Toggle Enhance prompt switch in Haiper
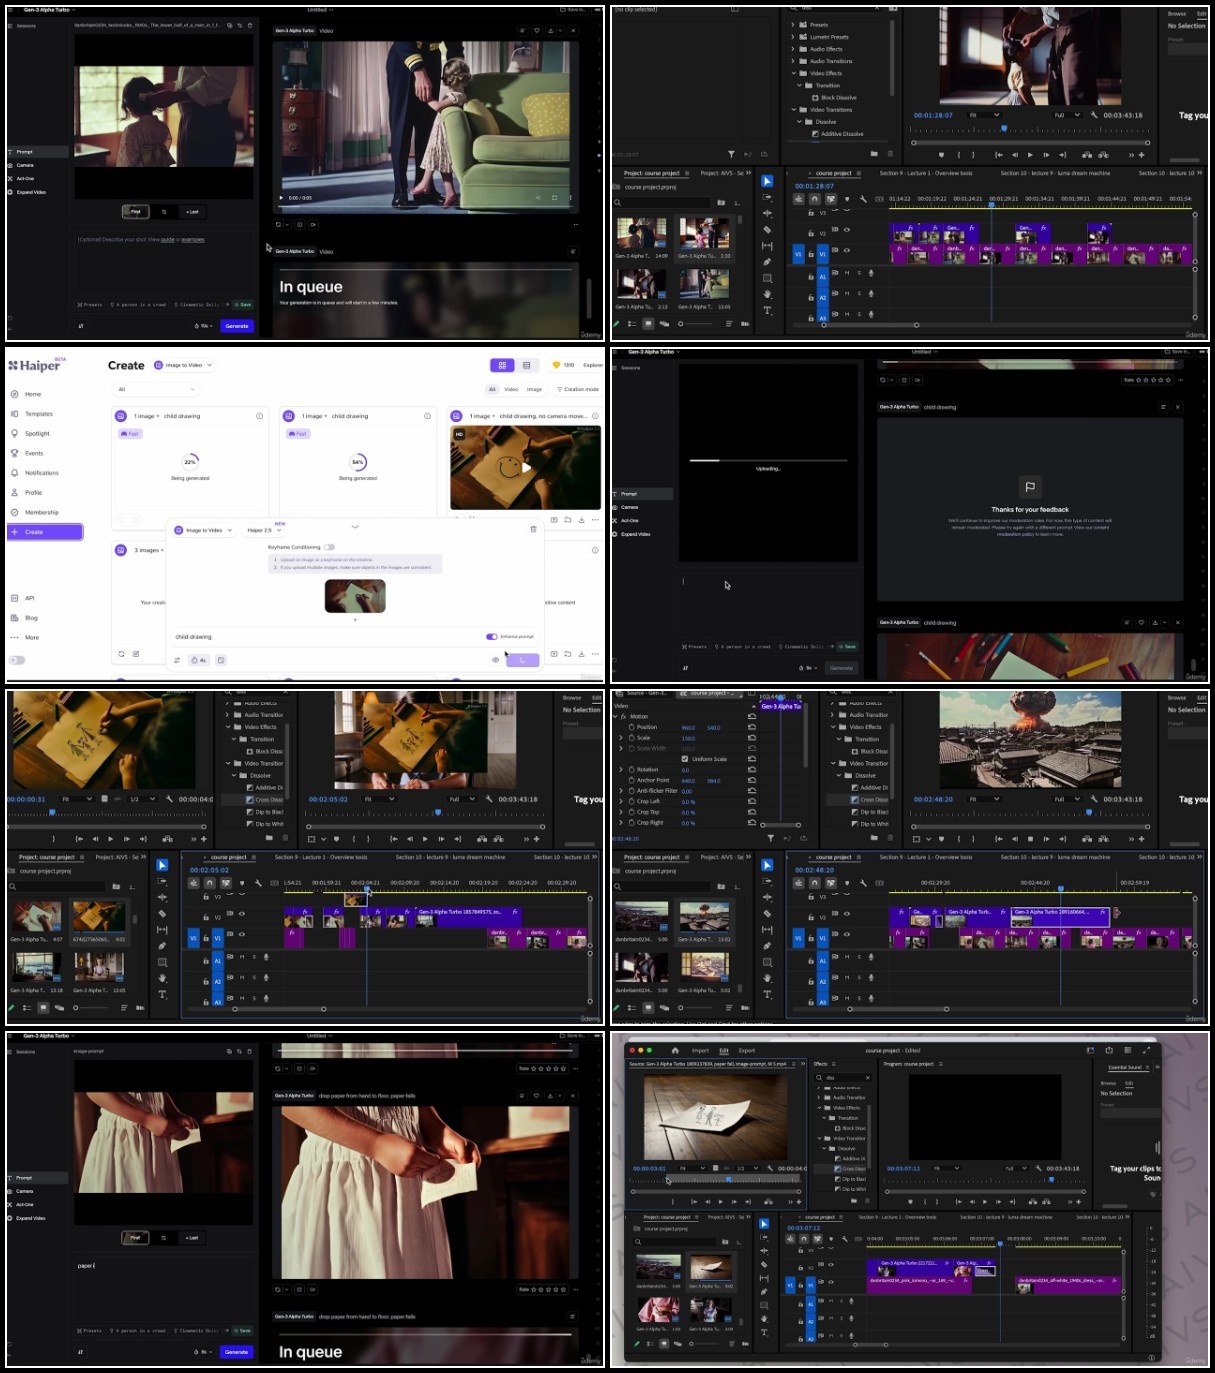 point(492,636)
